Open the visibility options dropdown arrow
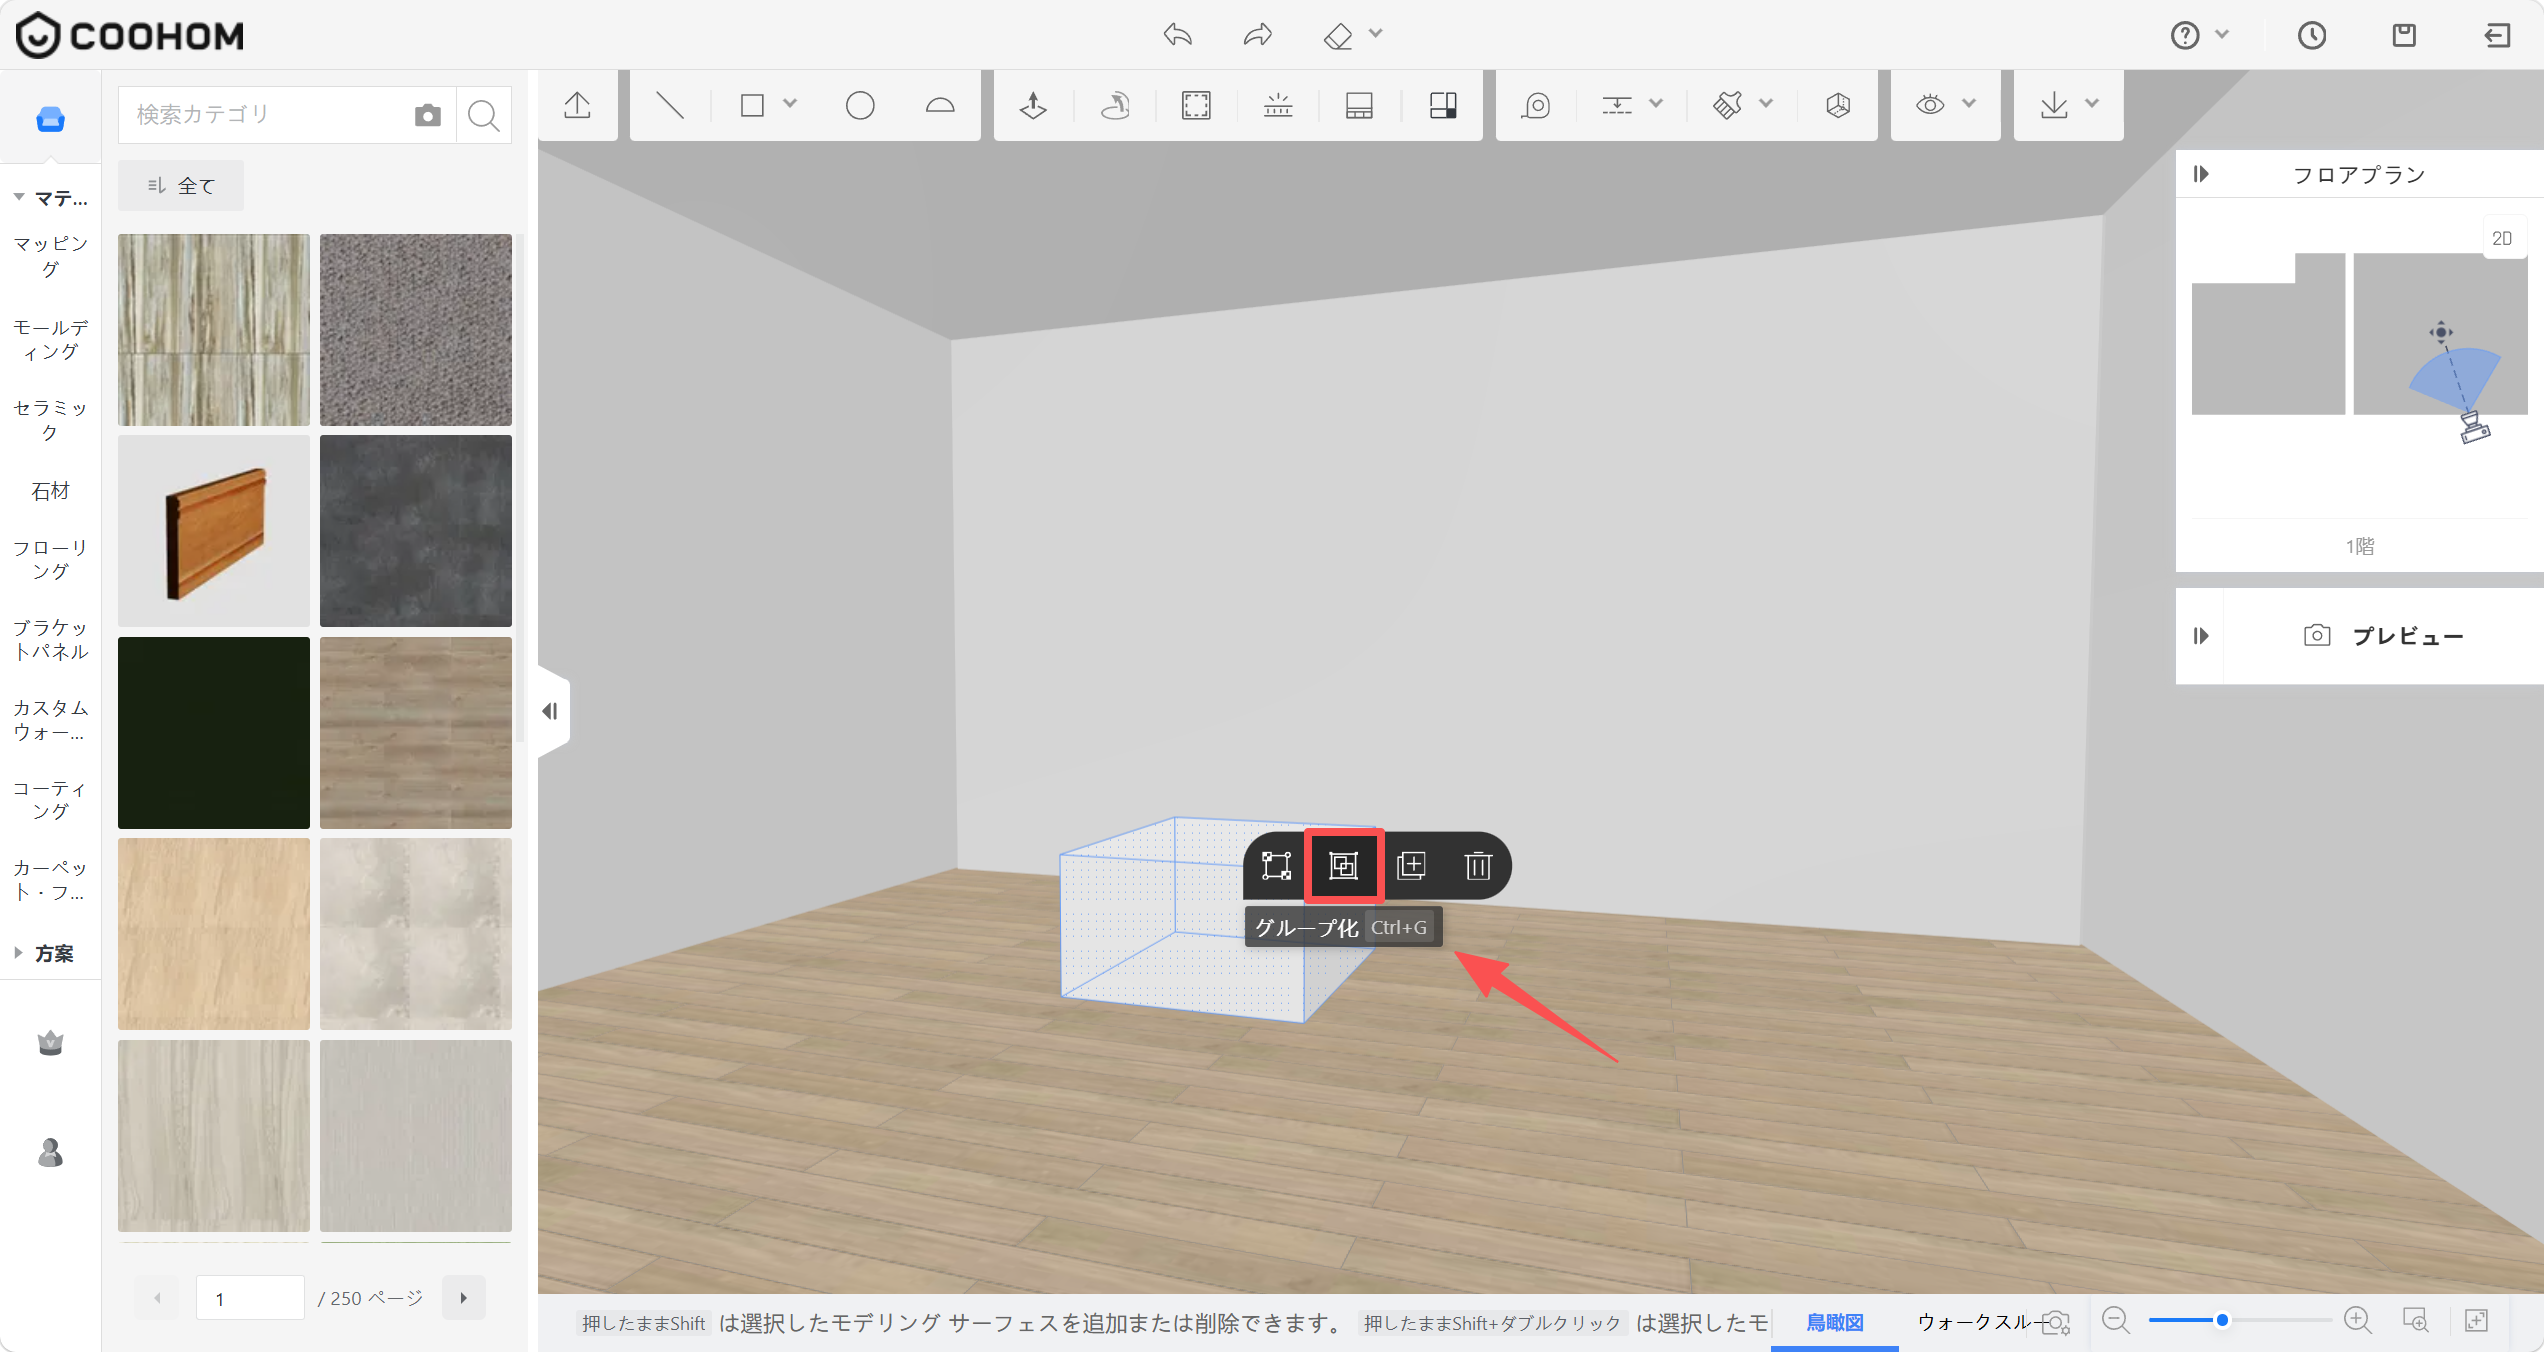The image size is (2544, 1352). click(1969, 104)
